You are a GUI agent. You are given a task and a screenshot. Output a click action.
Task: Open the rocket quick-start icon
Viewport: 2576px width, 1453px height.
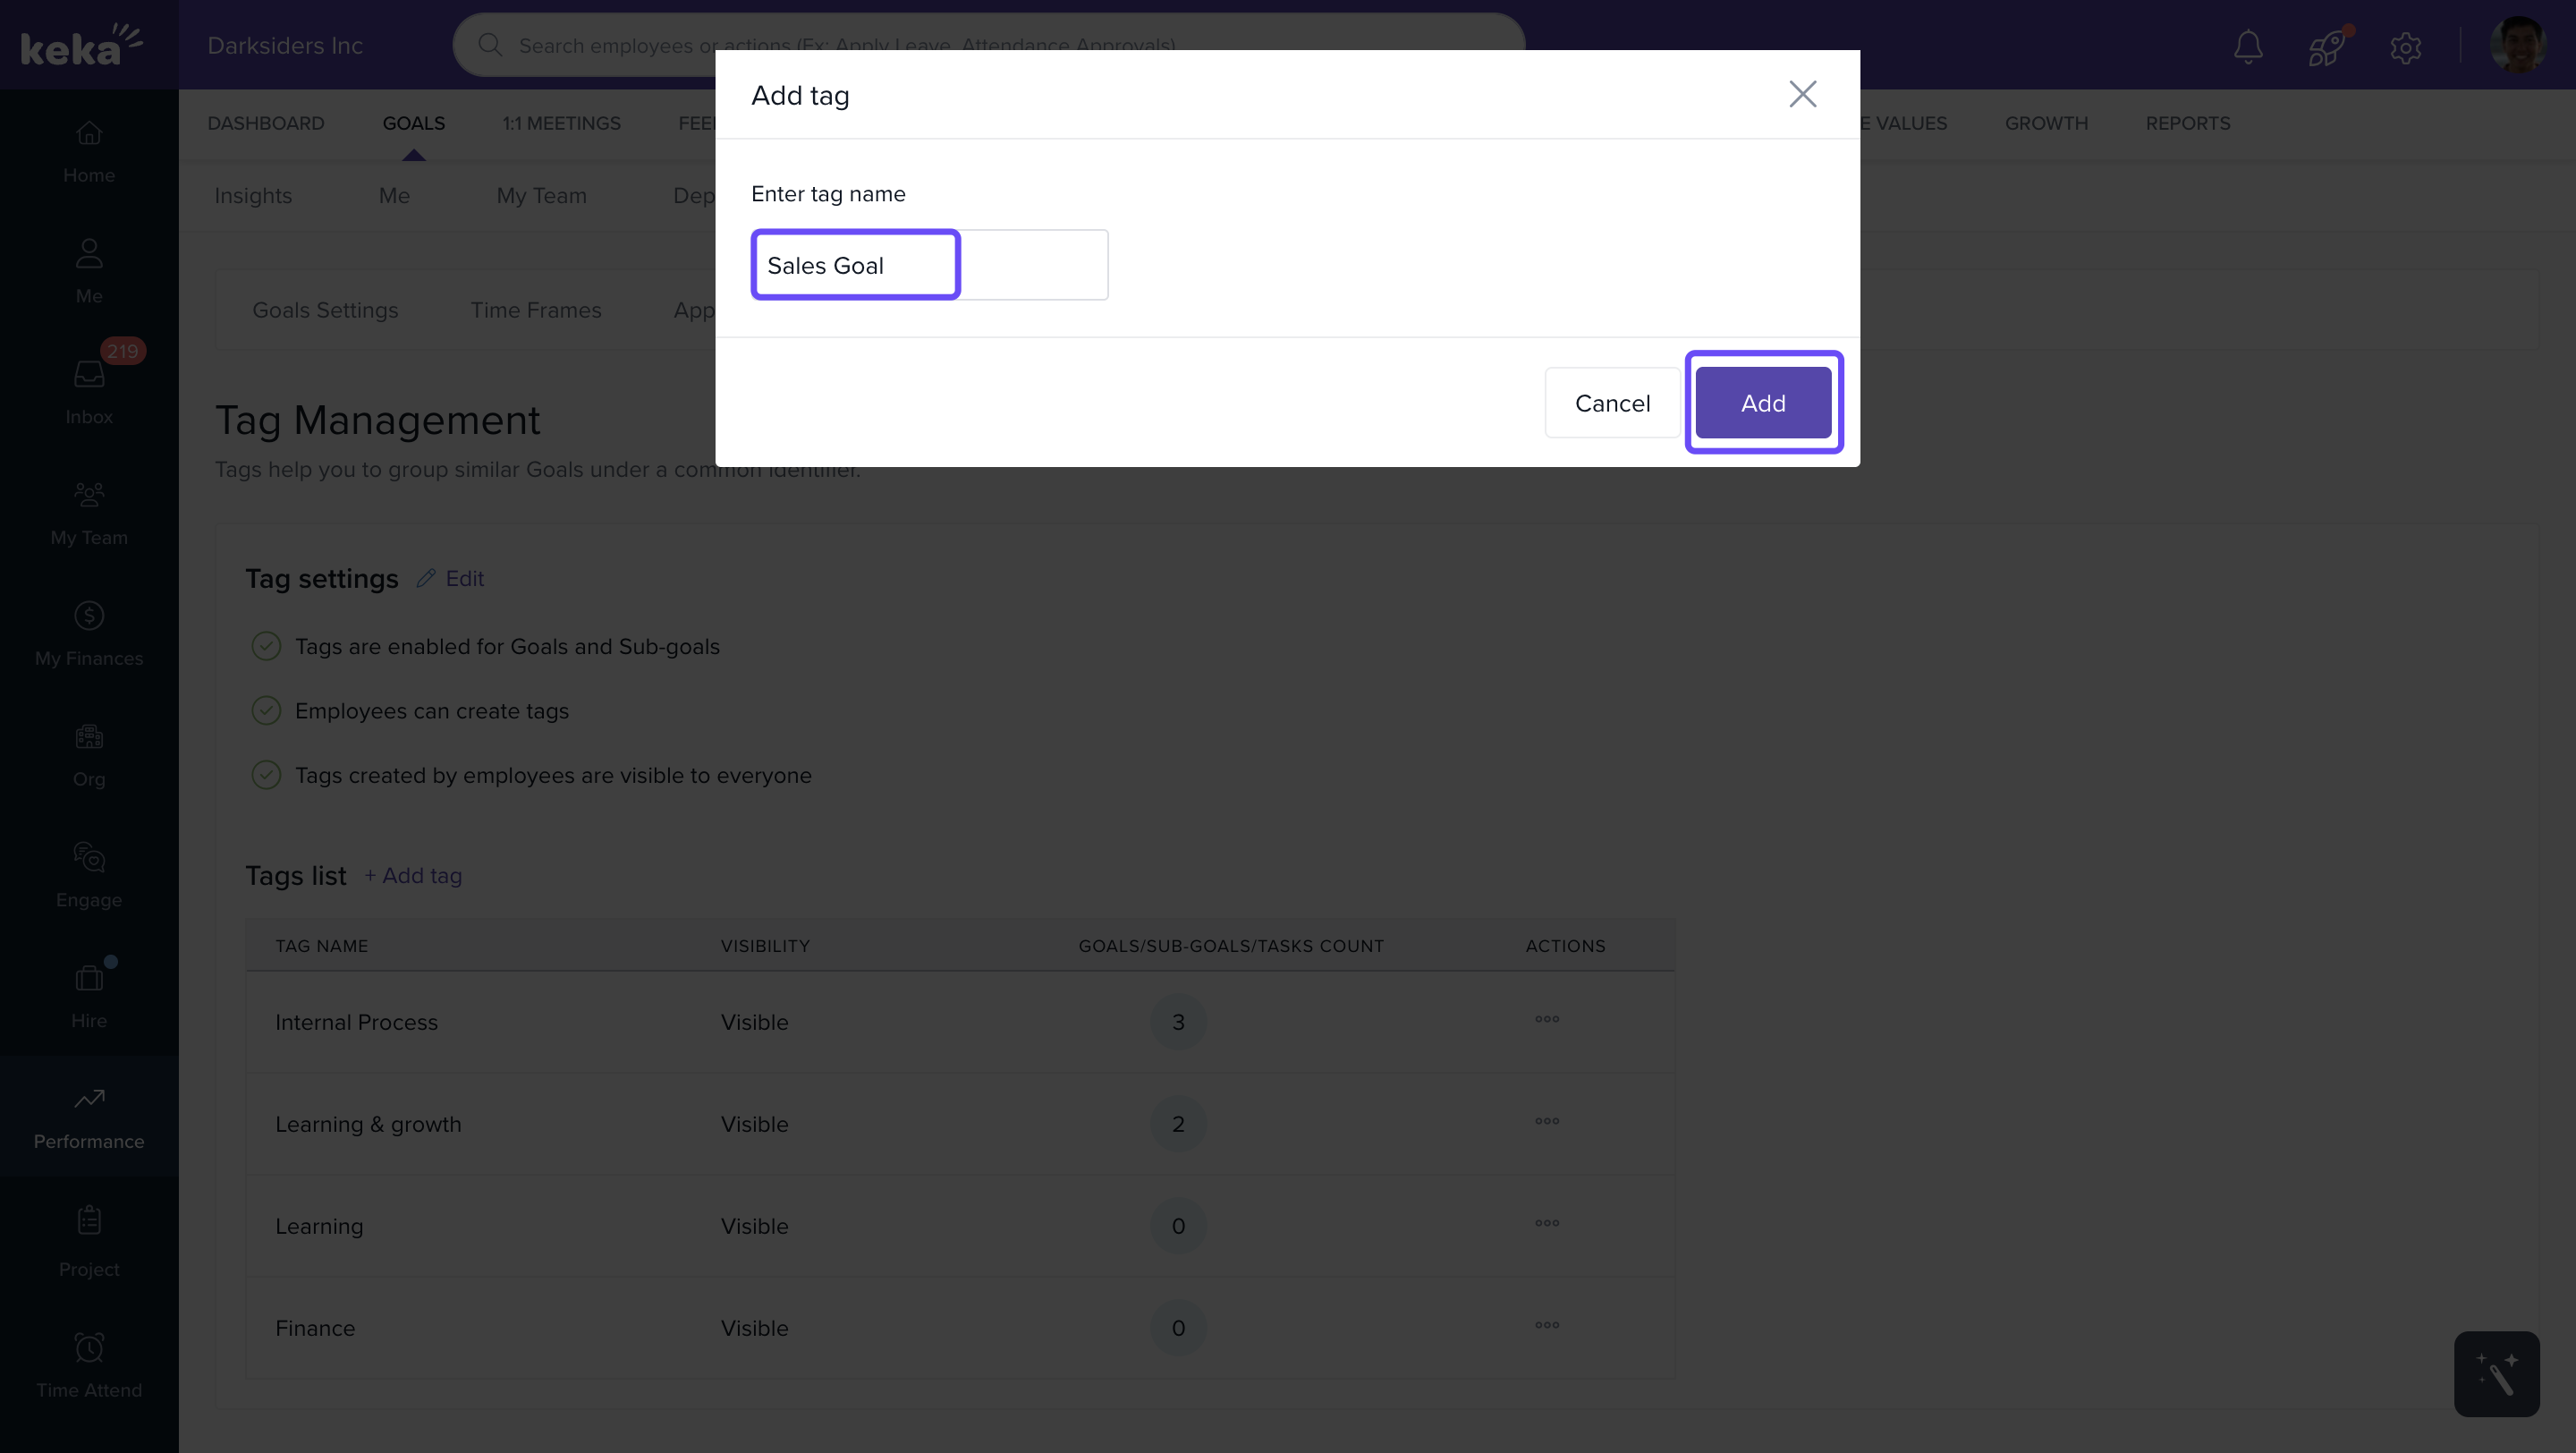pyautogui.click(x=2326, y=46)
